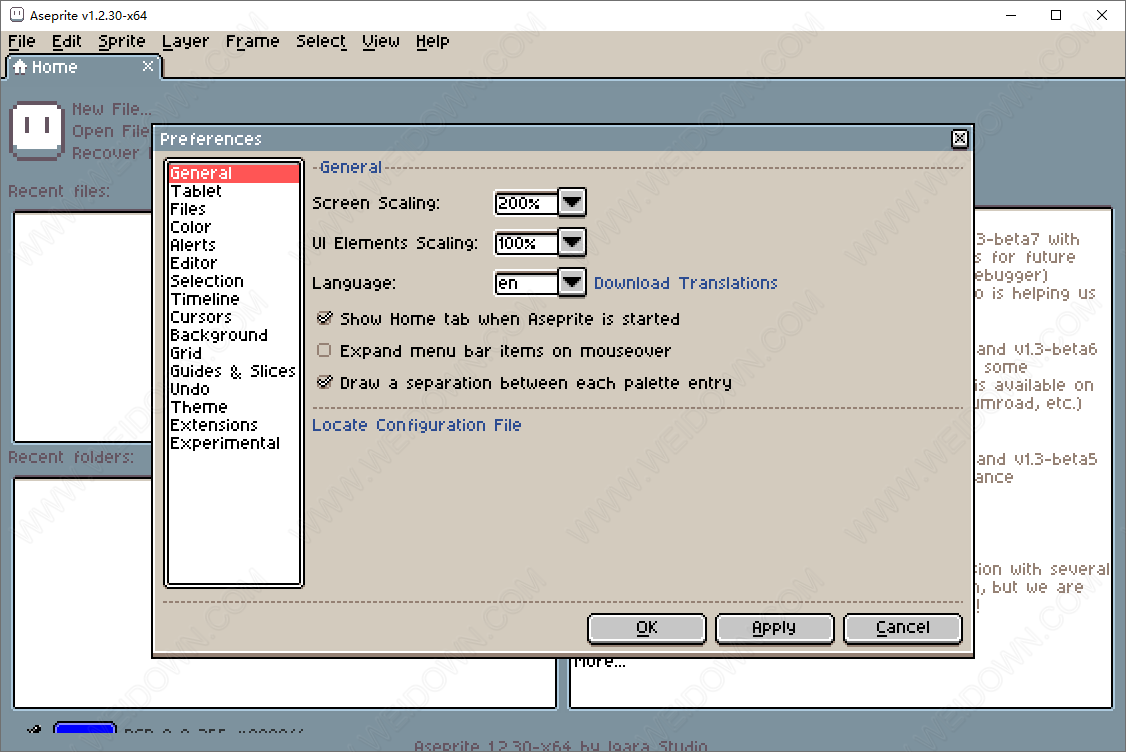Click the Cancel button

(x=903, y=628)
